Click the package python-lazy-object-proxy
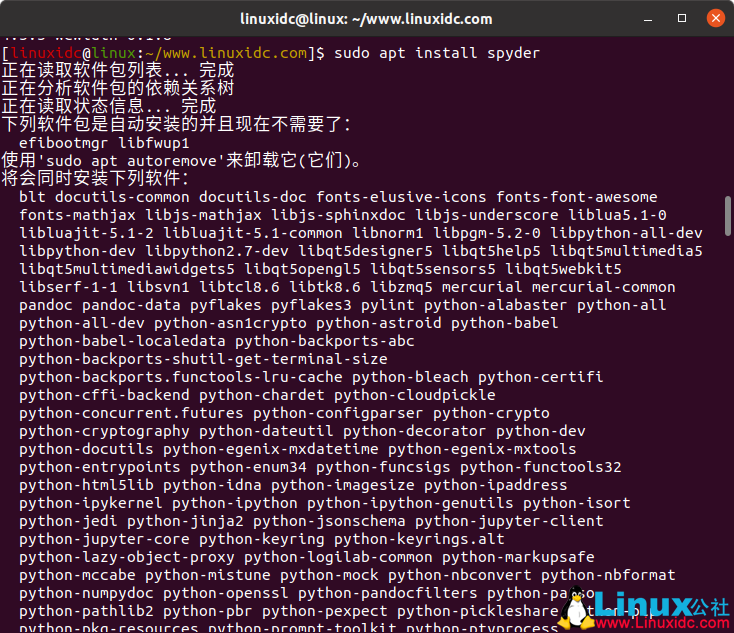The height and width of the screenshot is (633, 734). pos(126,558)
